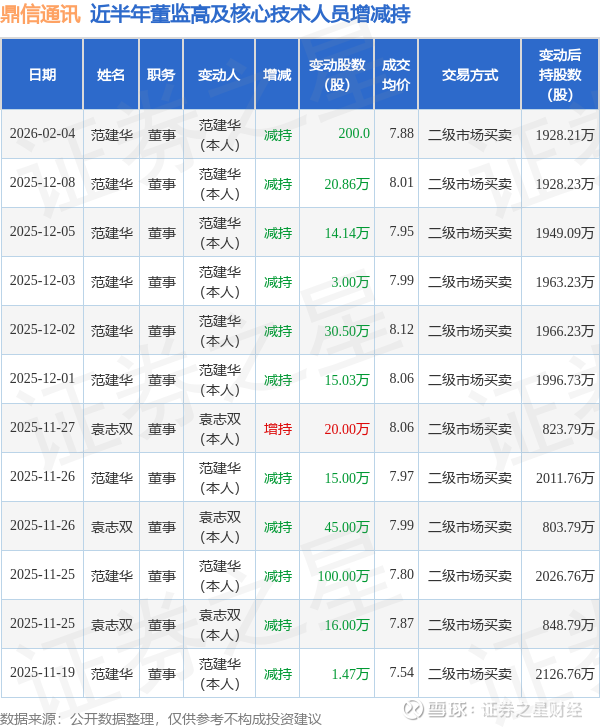Click the date cell 2025-12-05
The image size is (600, 728).
point(42,232)
